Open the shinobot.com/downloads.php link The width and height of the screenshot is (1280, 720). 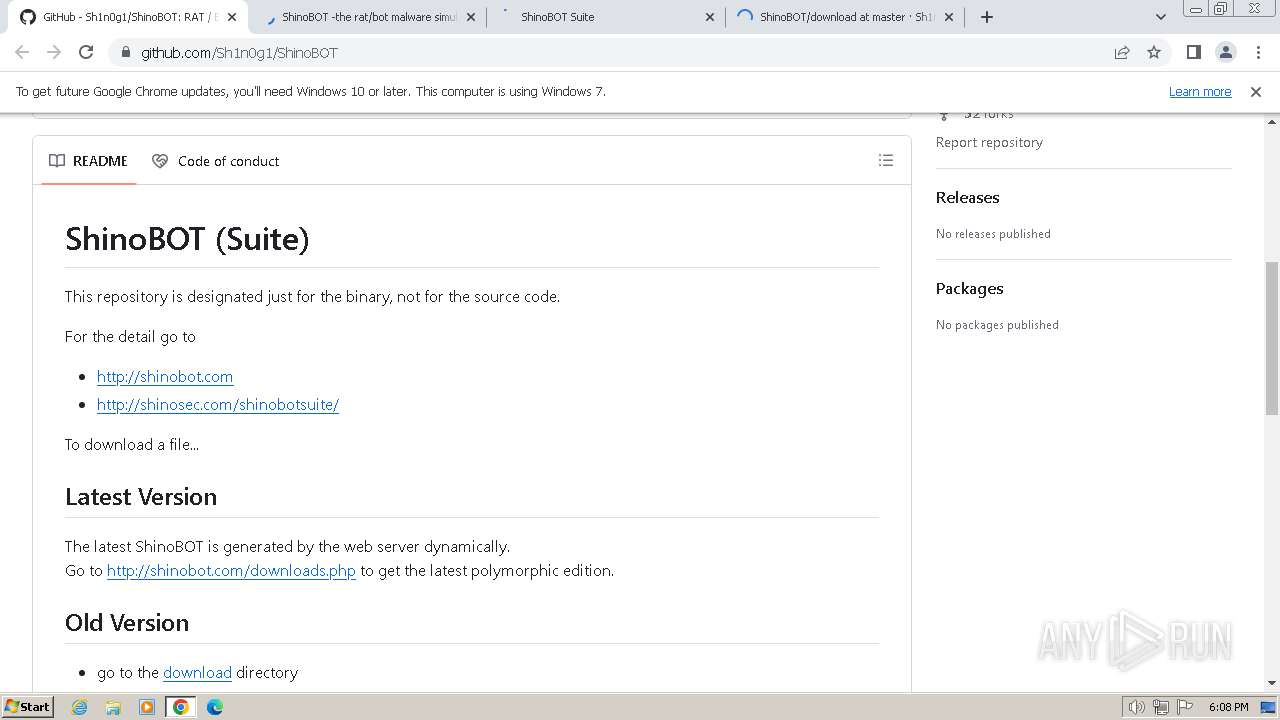[x=231, y=570]
